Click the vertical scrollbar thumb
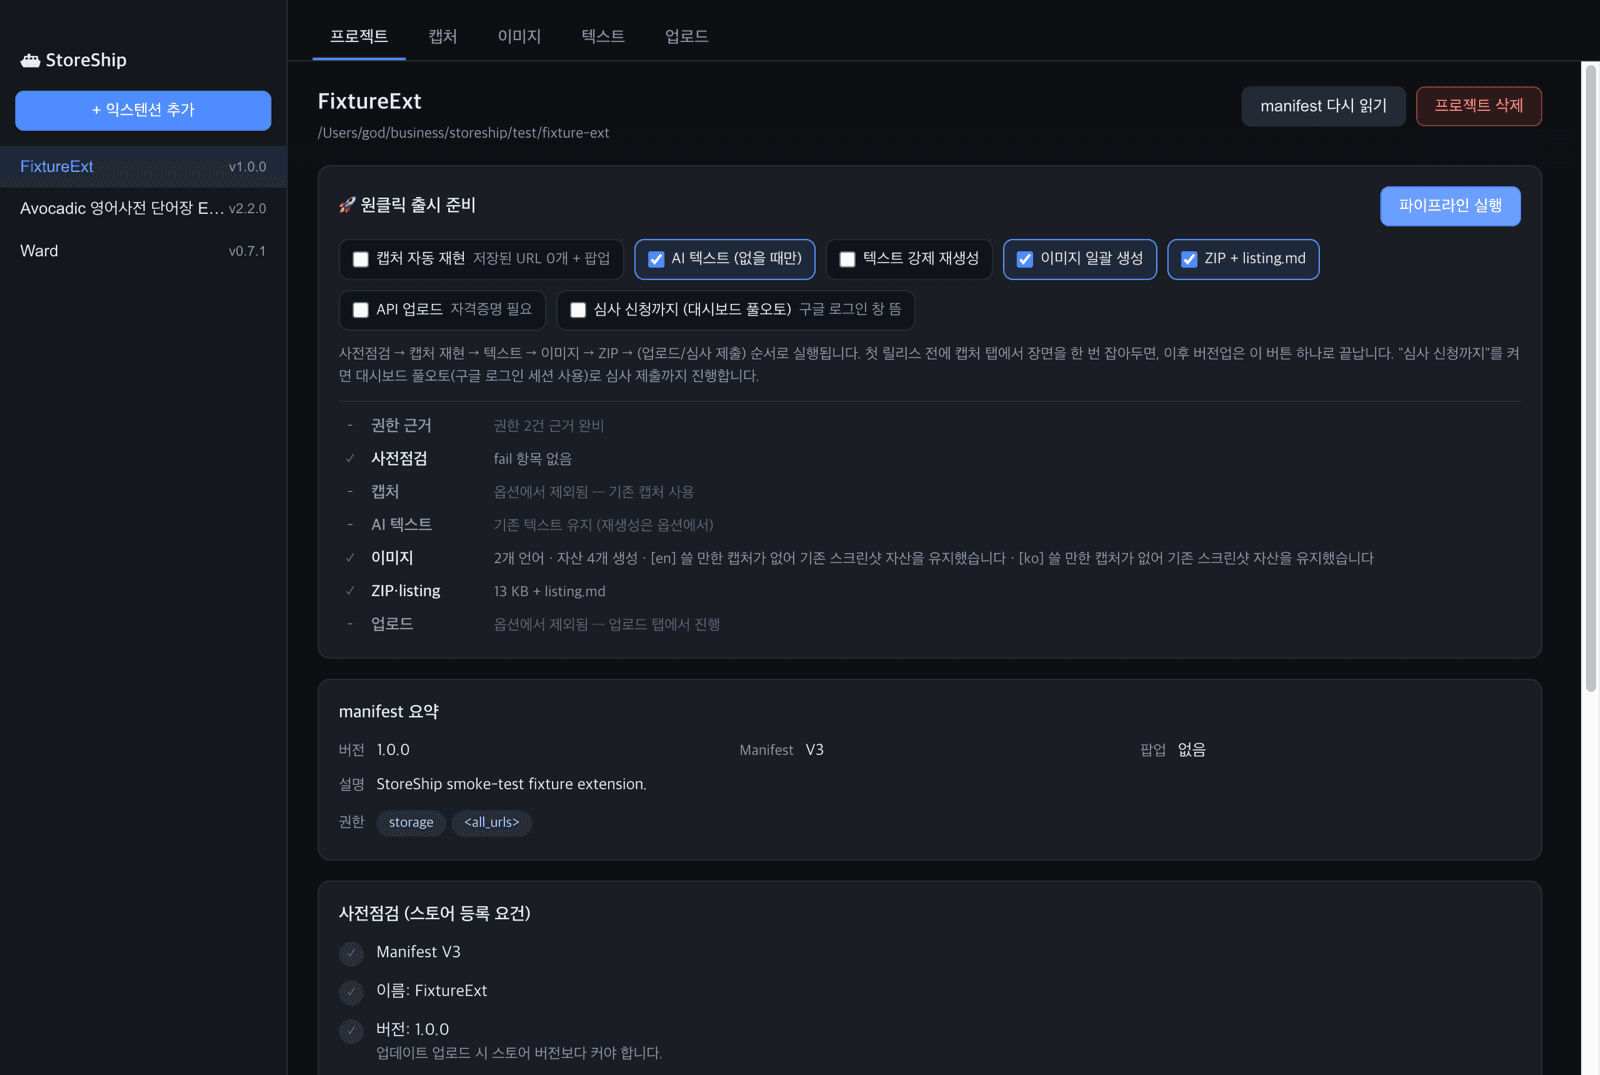 coord(1590,378)
